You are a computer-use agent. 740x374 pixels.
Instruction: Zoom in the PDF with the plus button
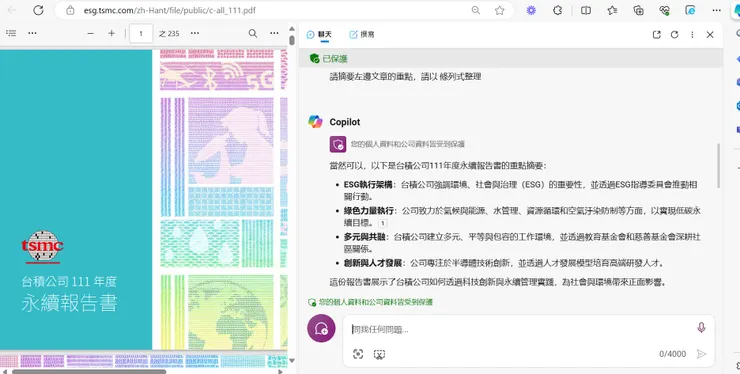111,33
